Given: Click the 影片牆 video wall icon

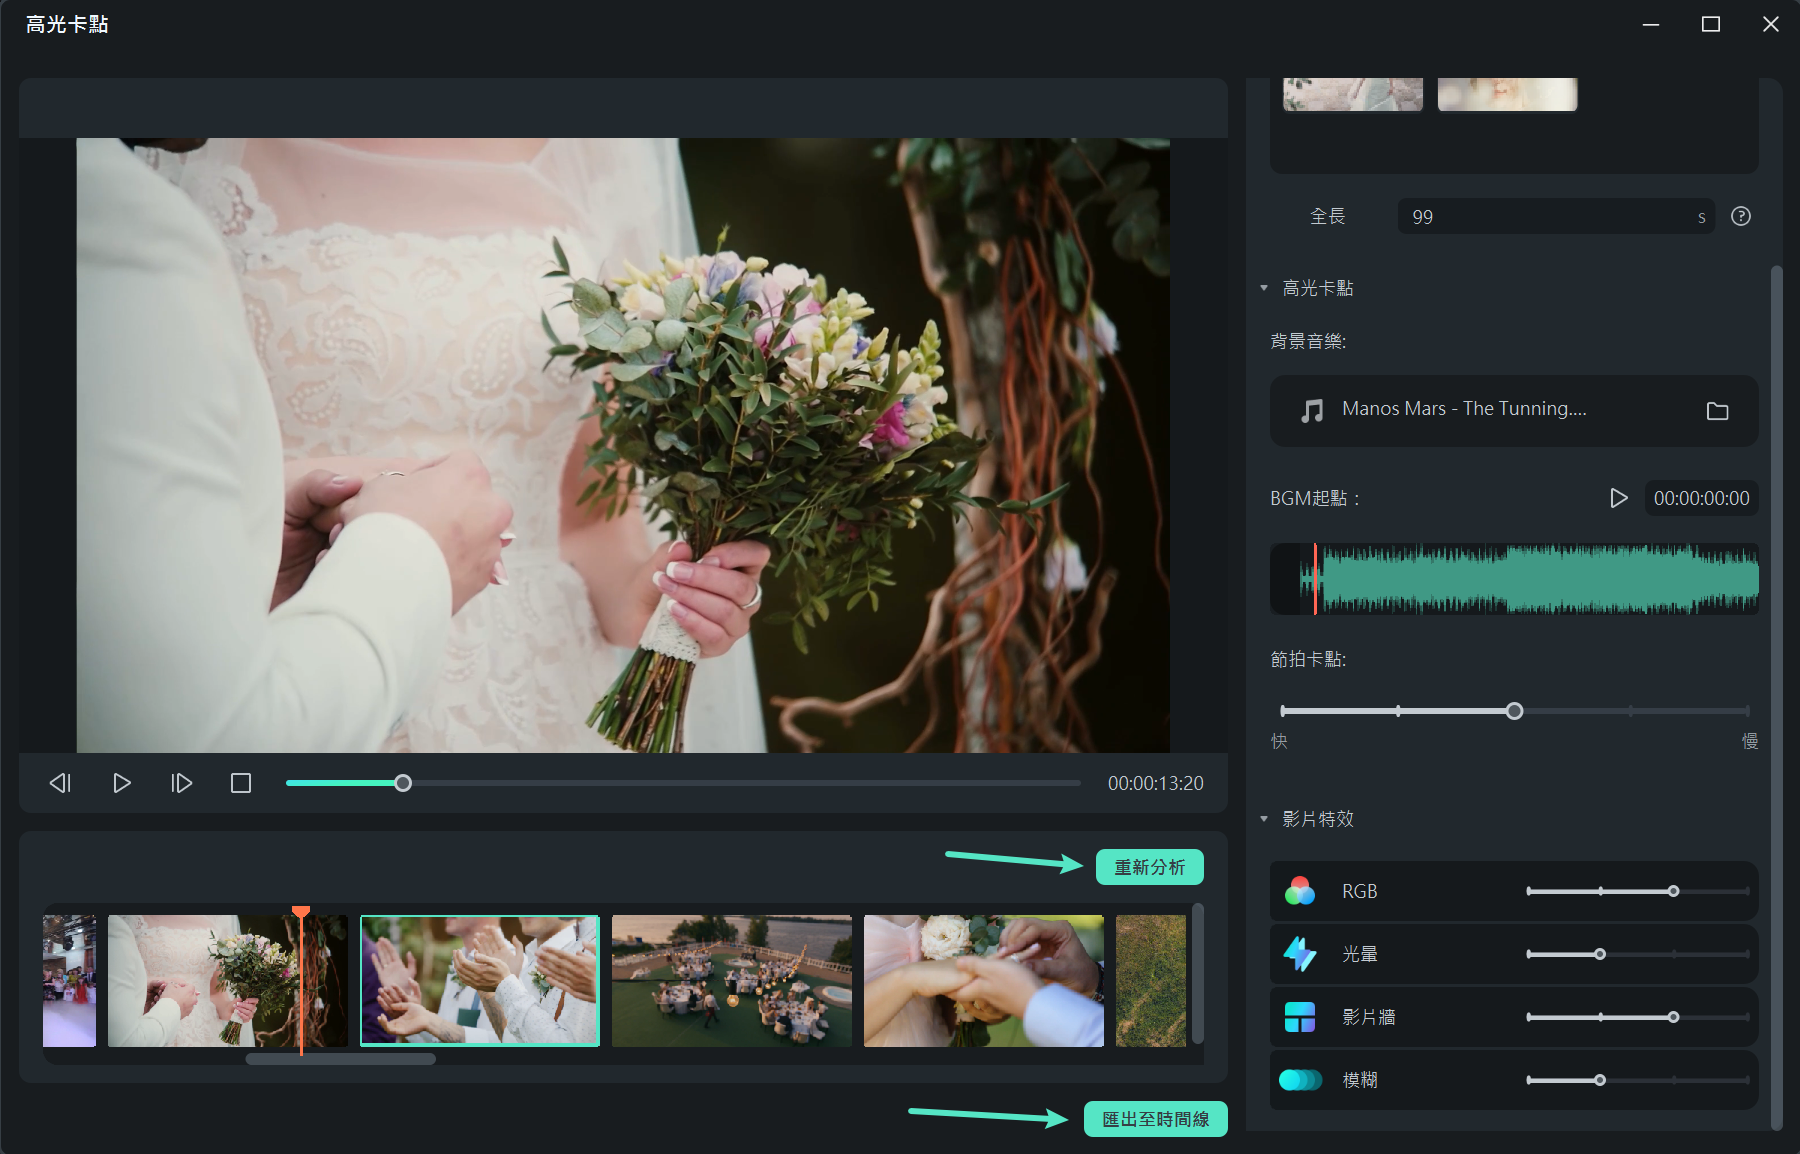Looking at the screenshot, I should [1300, 1017].
